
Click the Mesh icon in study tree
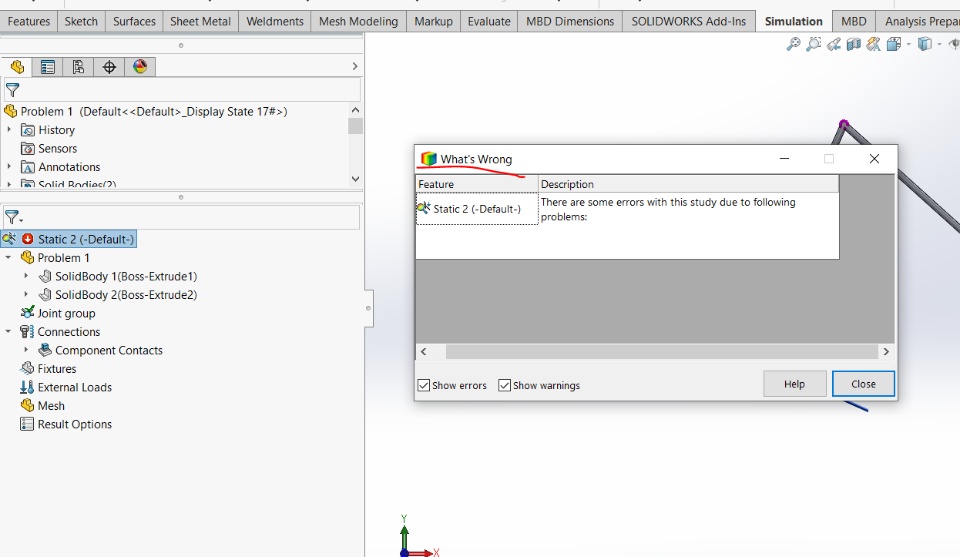click(27, 405)
